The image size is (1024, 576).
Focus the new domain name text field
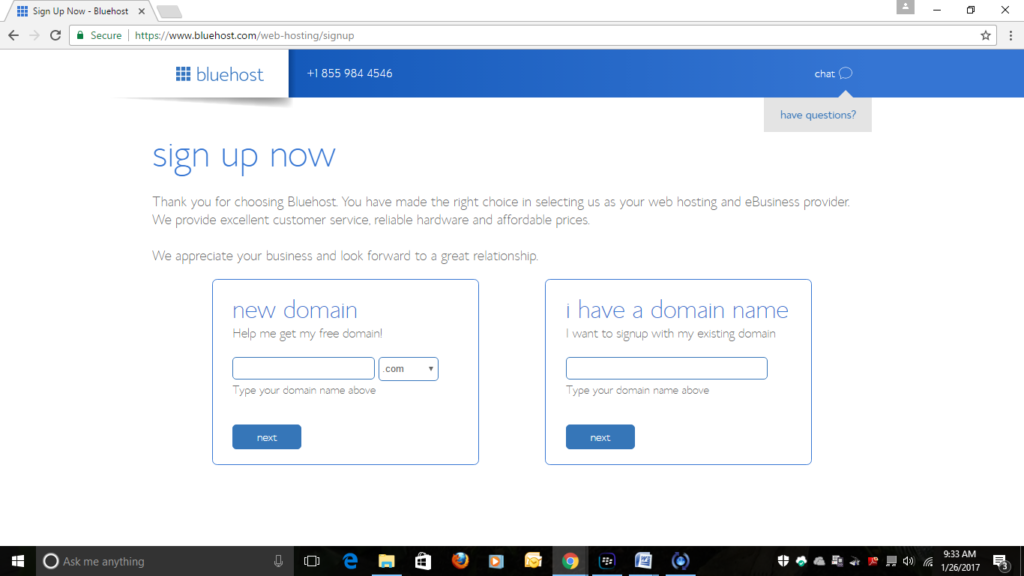303,369
